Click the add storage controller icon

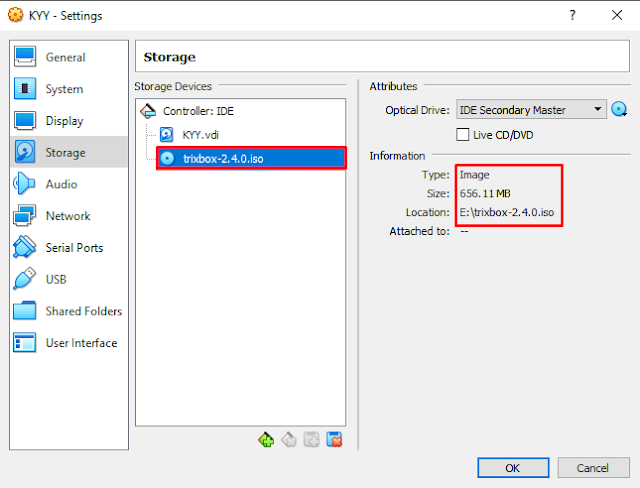[x=266, y=440]
